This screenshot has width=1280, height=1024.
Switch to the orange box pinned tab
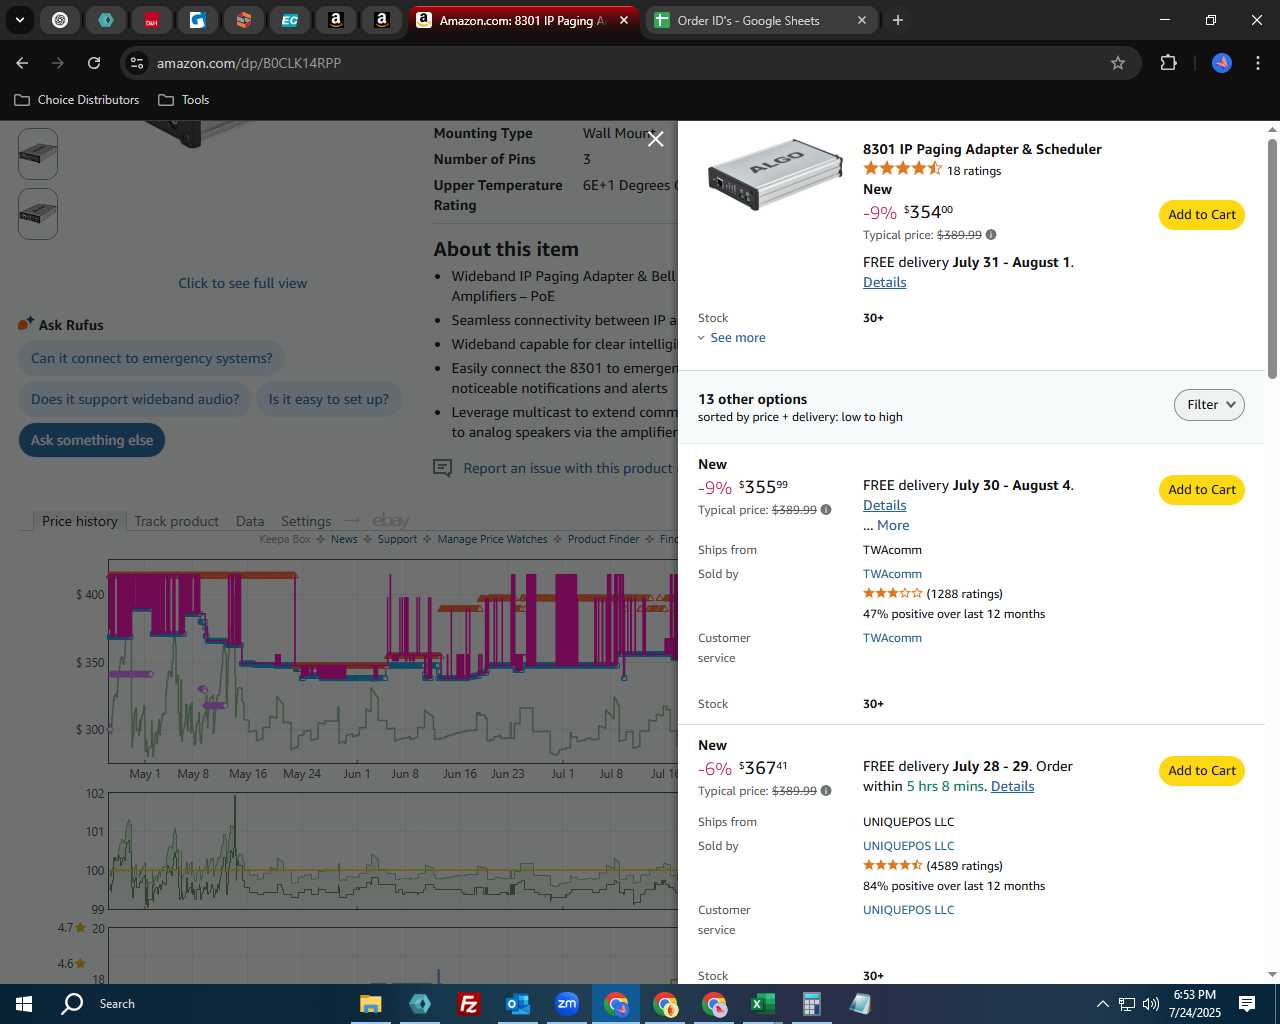pyautogui.click(x=243, y=20)
